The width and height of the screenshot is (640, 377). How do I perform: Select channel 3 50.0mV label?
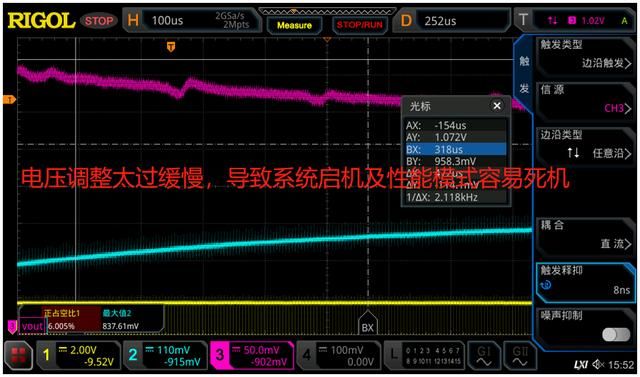click(251, 355)
